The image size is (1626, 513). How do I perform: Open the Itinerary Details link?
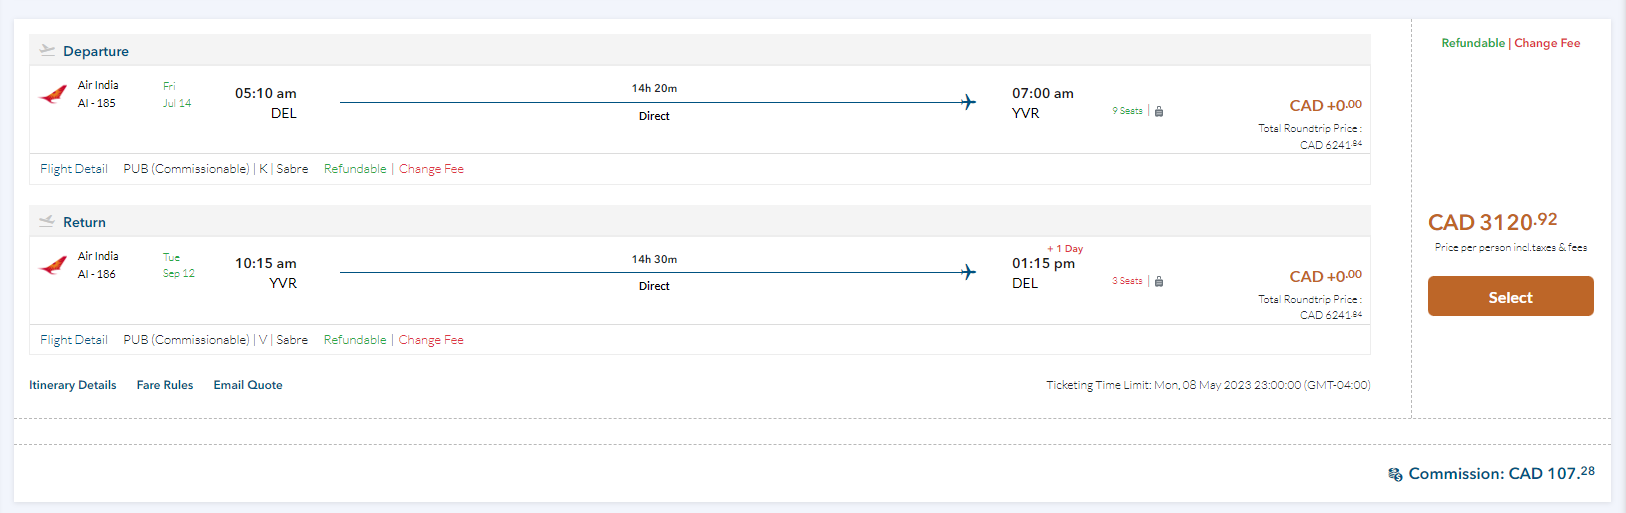(x=73, y=385)
